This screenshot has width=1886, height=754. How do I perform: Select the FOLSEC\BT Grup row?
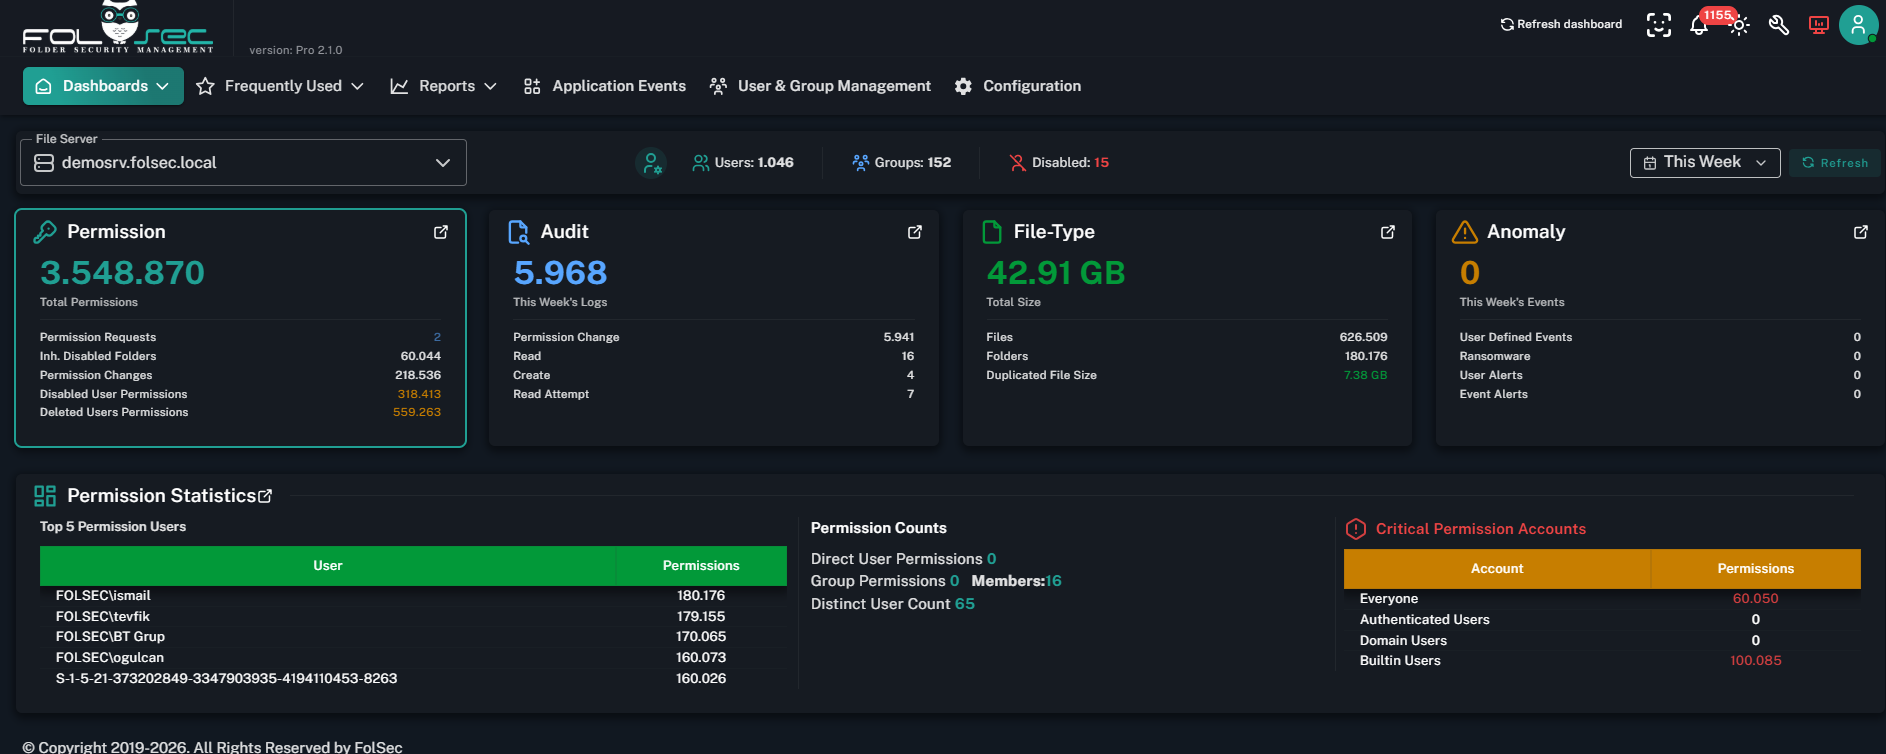(413, 636)
